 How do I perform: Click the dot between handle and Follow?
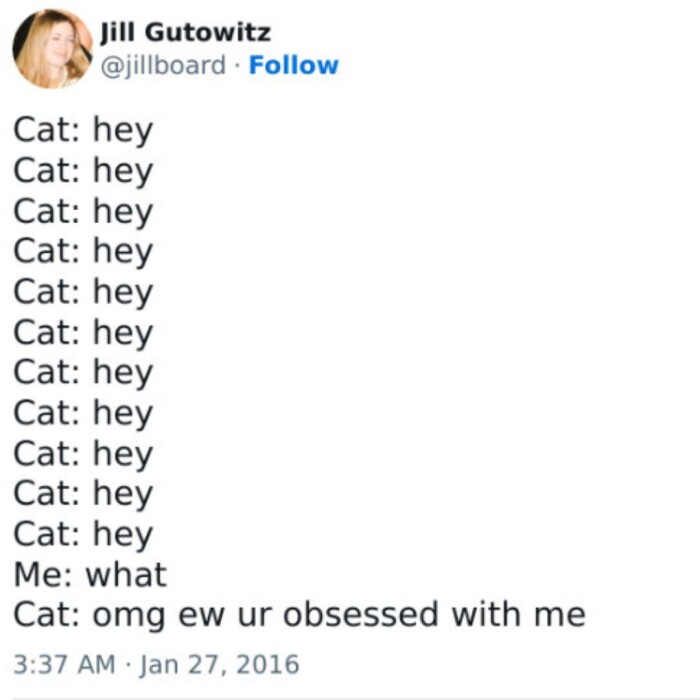[237, 66]
